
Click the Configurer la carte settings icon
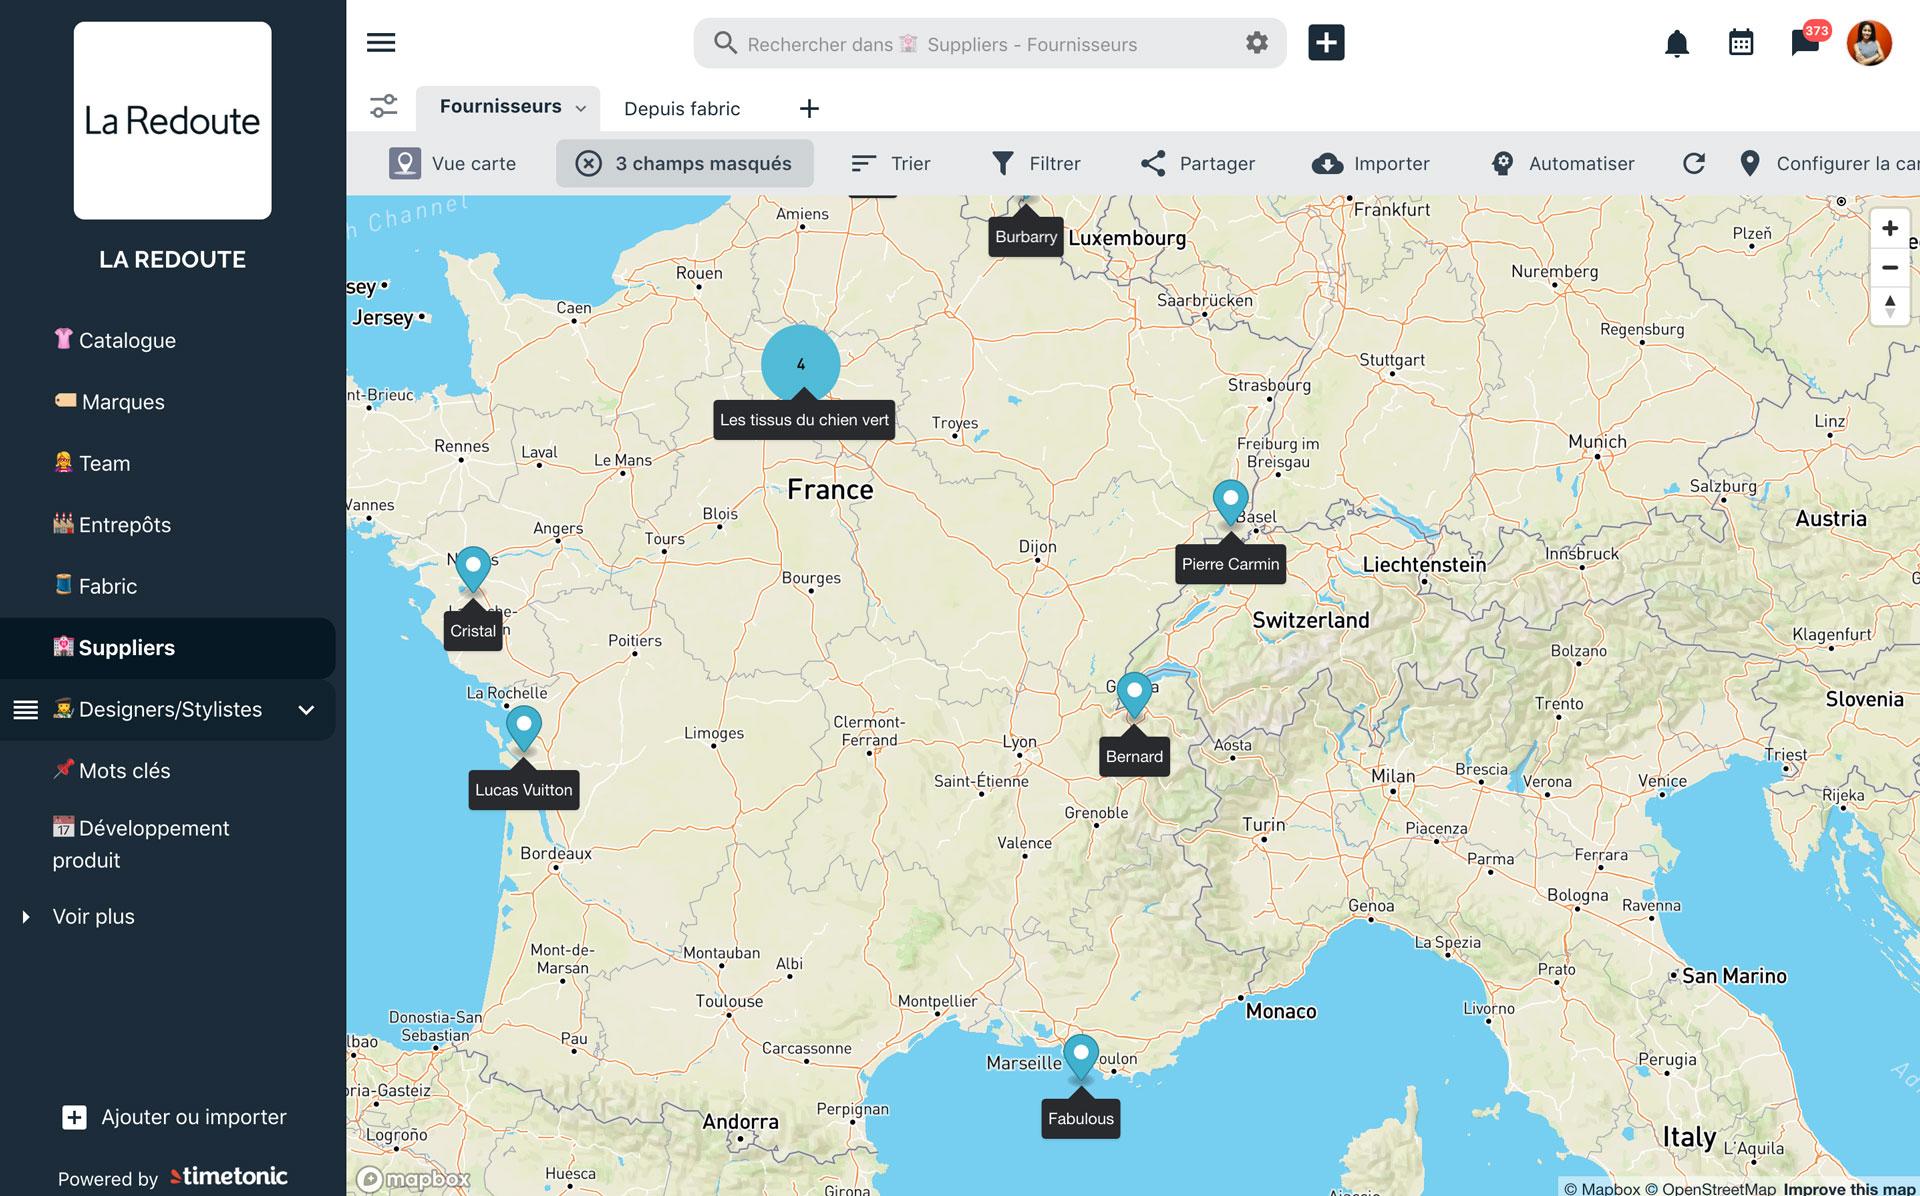click(1749, 163)
